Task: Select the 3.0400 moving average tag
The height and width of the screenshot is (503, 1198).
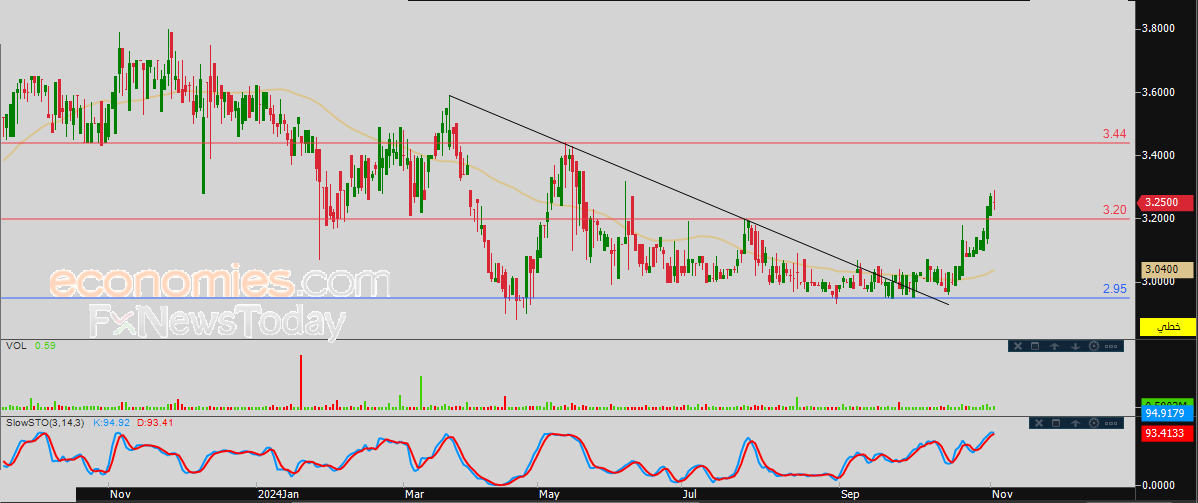Action: click(x=1167, y=269)
